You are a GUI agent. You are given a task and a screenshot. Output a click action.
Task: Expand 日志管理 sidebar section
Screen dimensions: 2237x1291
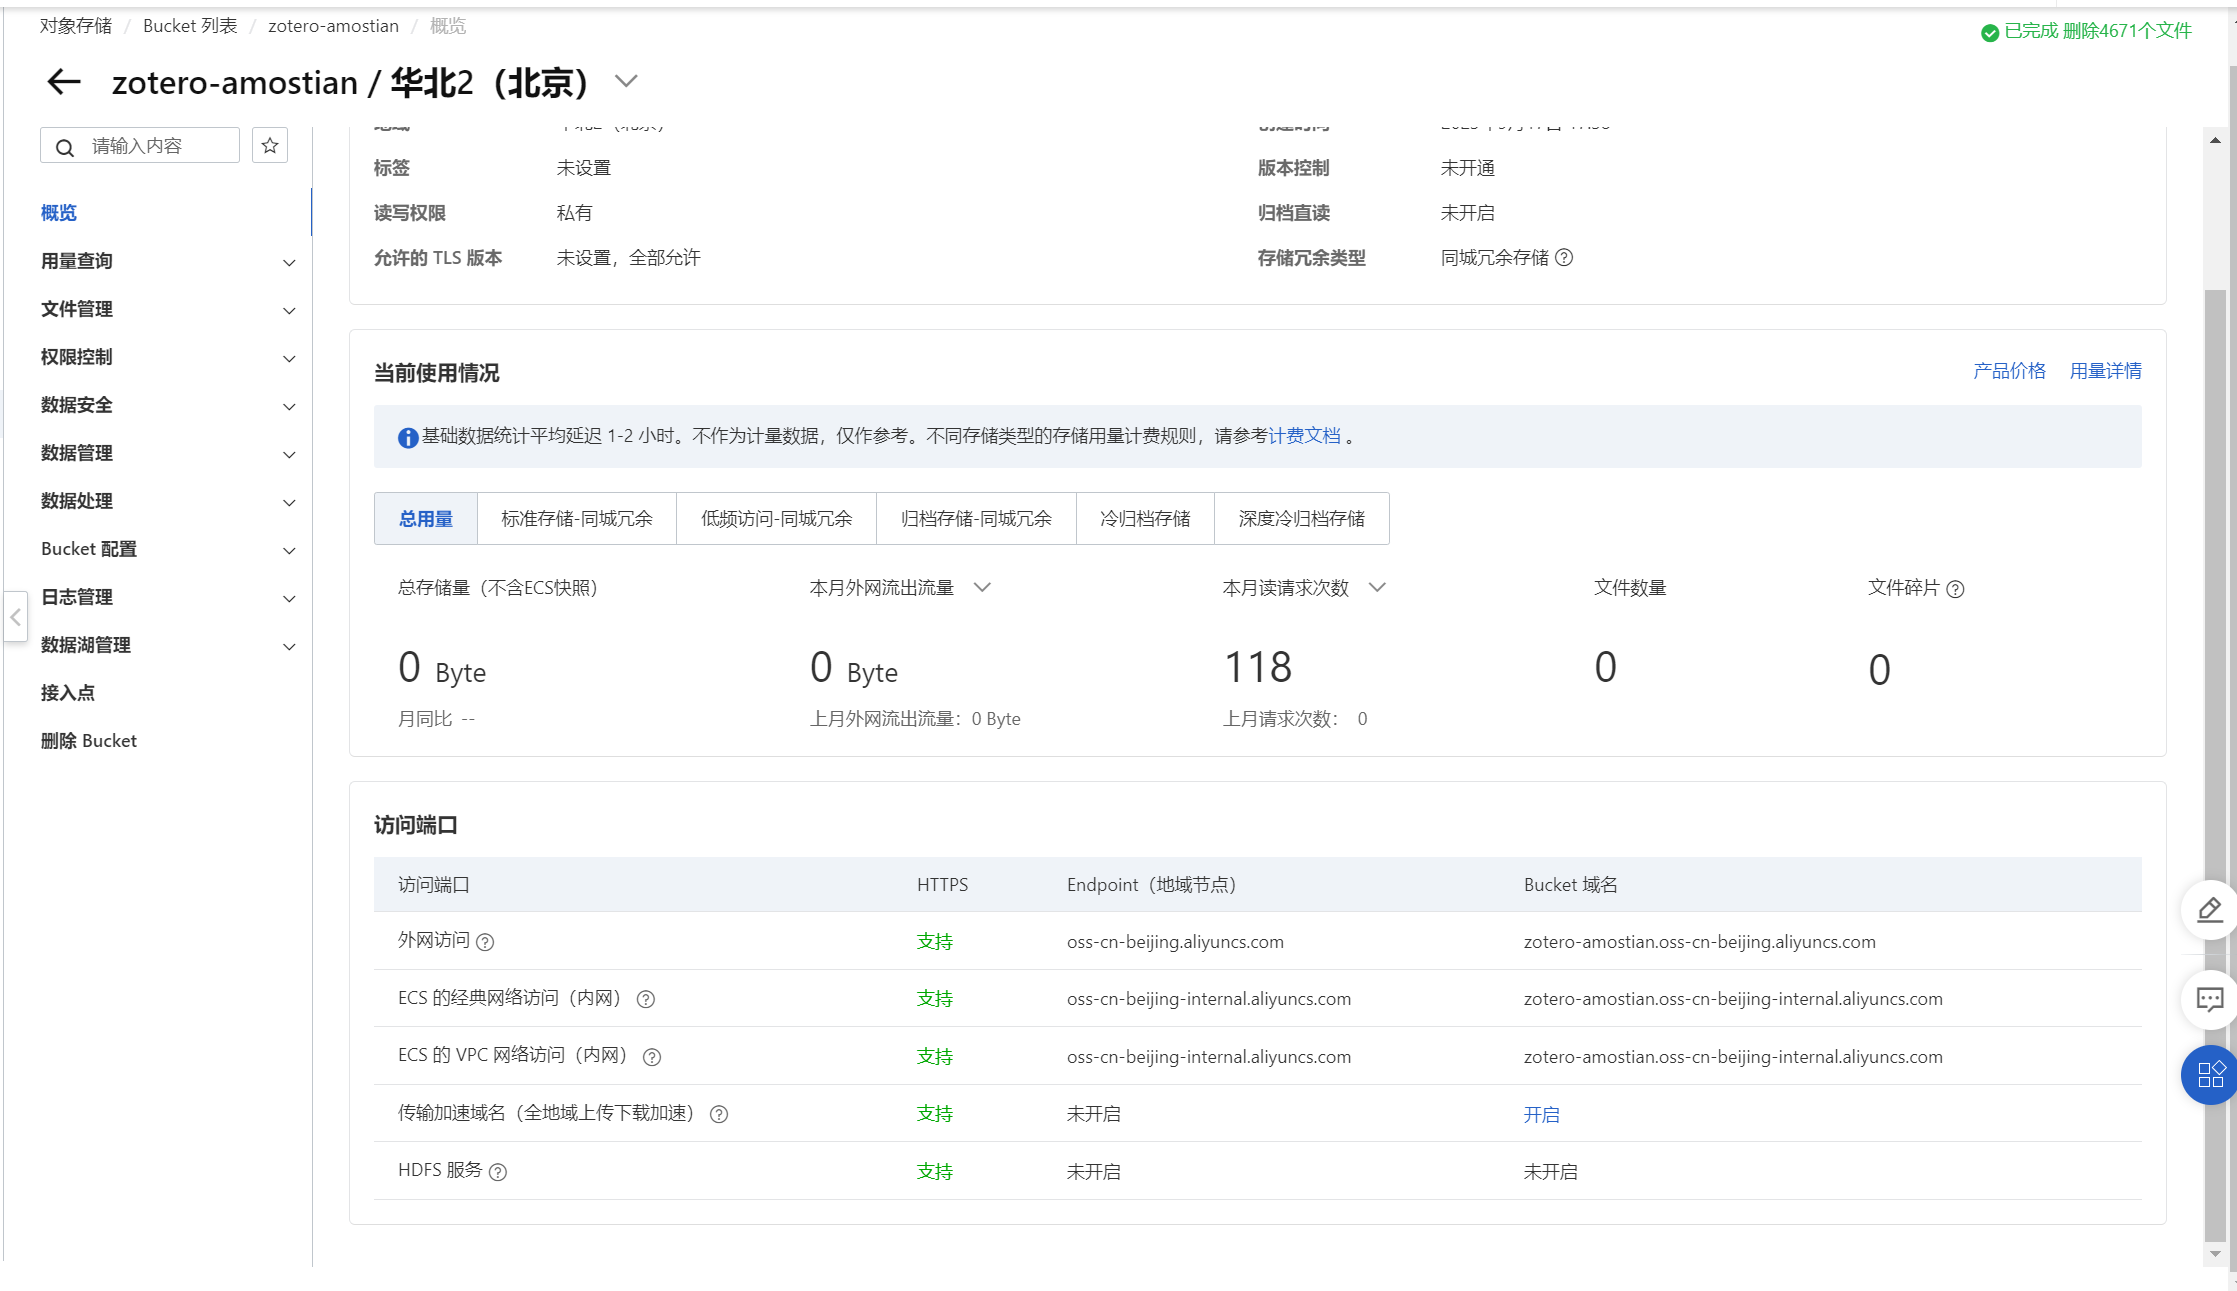[289, 599]
